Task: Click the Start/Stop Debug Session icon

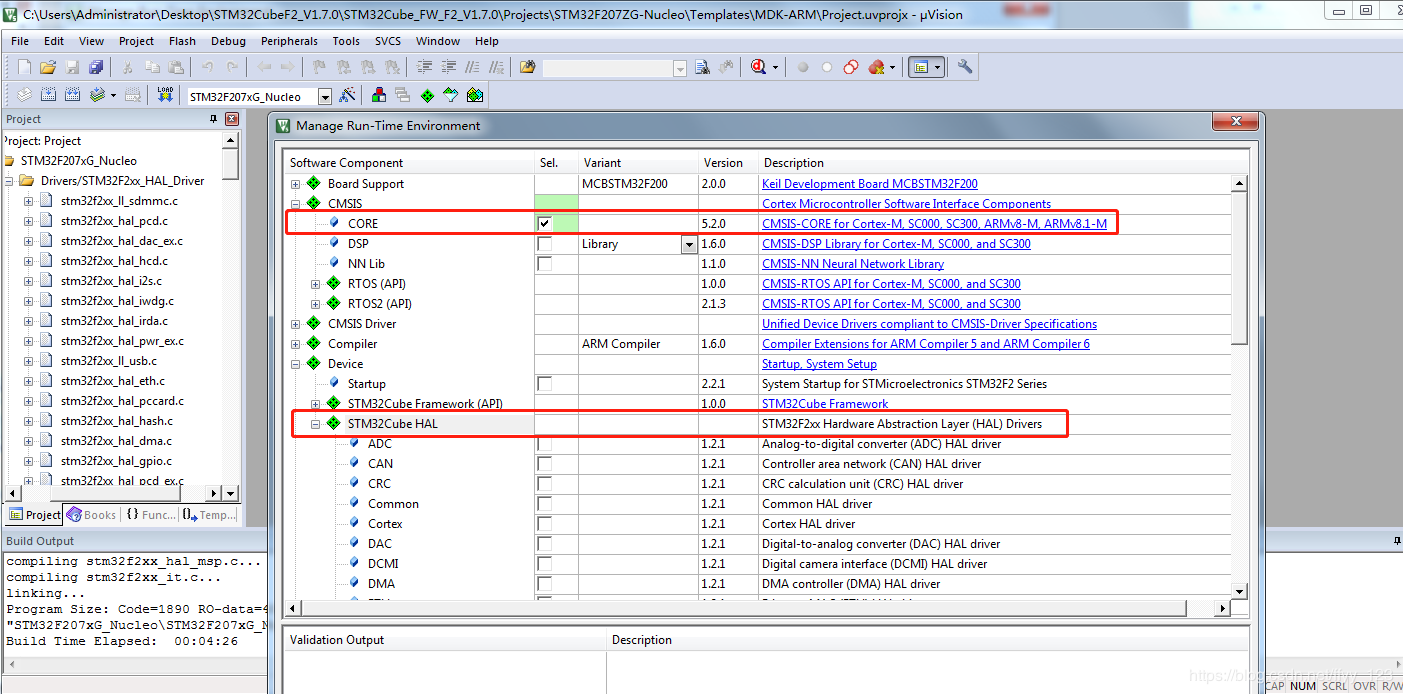Action: pos(758,67)
